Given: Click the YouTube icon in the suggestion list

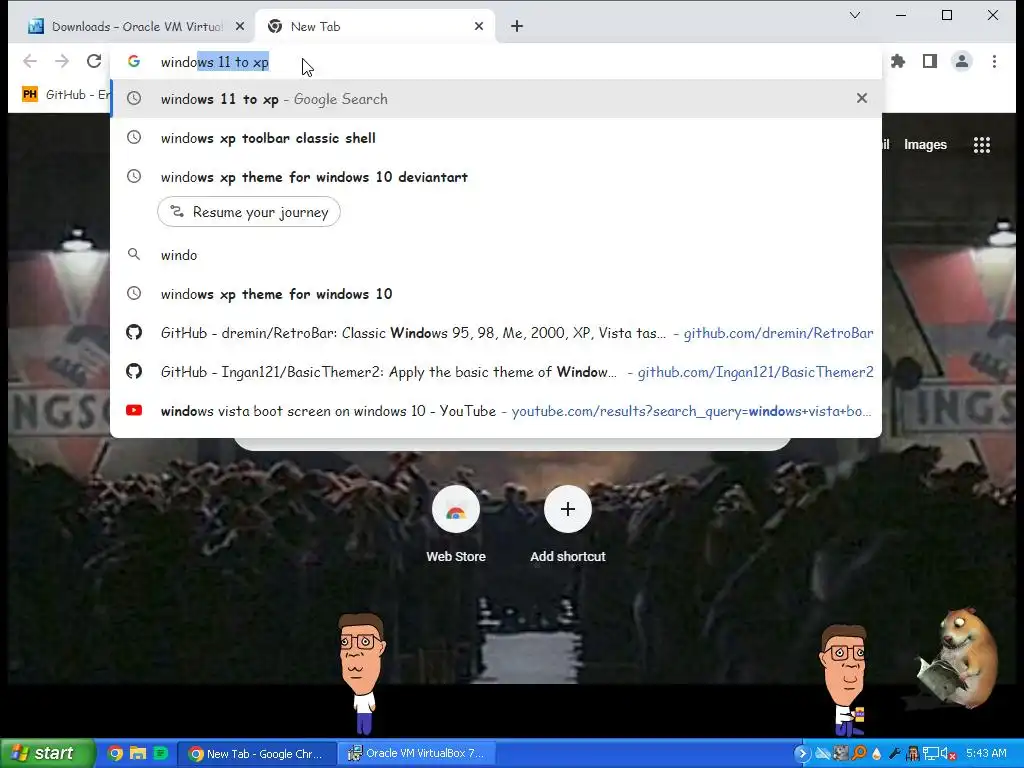Looking at the screenshot, I should [x=134, y=410].
